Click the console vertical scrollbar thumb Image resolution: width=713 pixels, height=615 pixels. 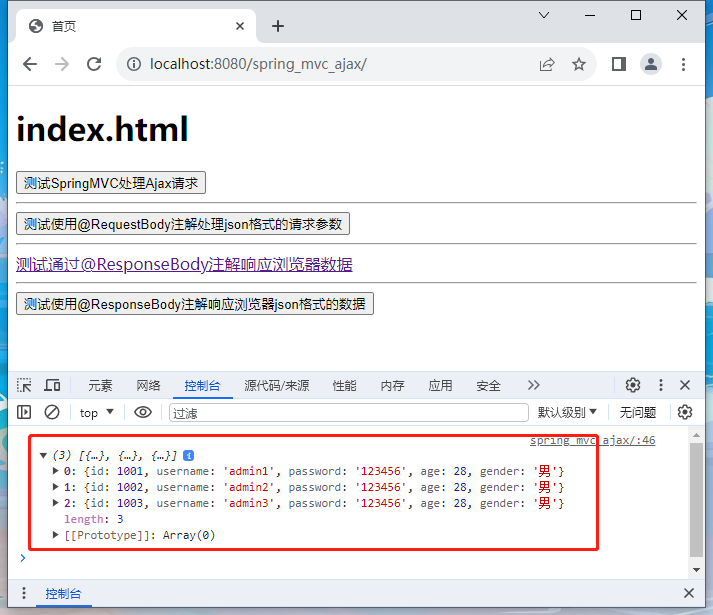(696, 499)
